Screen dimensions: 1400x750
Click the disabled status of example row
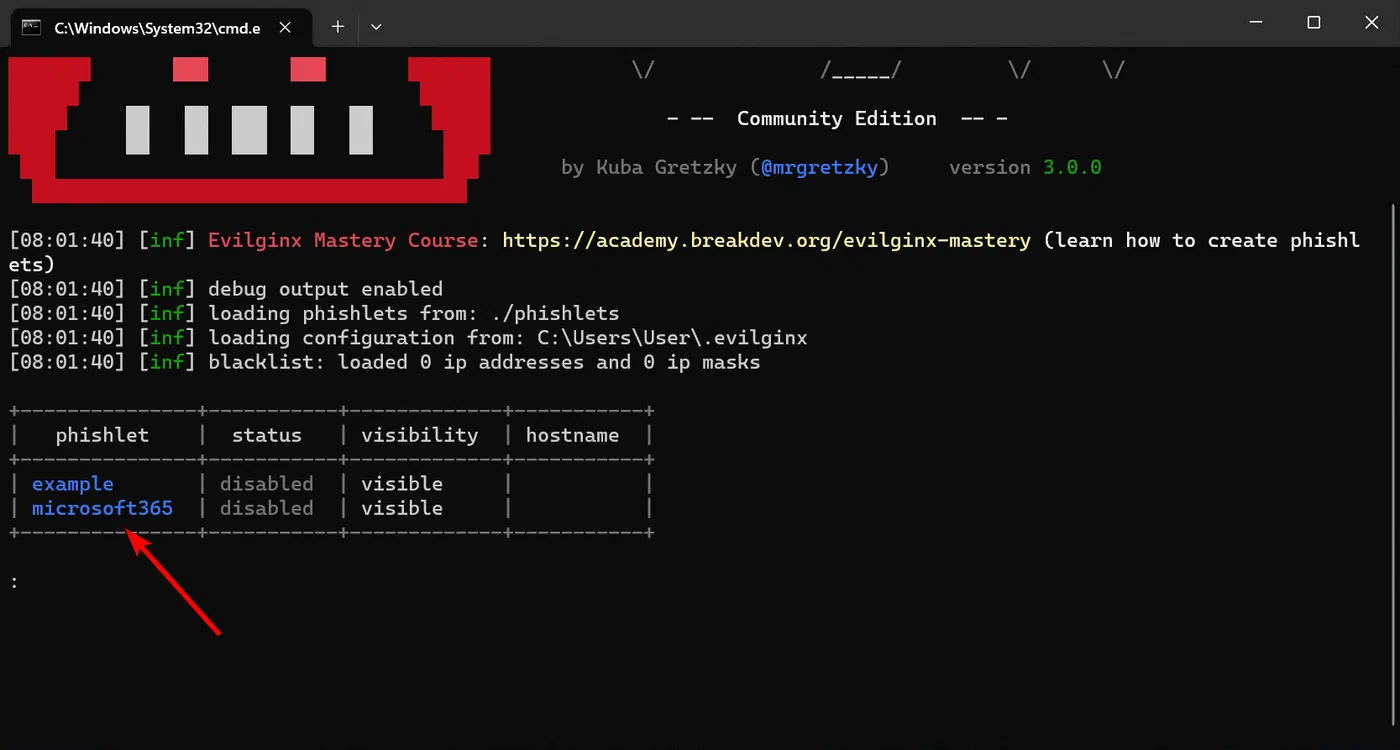point(266,484)
